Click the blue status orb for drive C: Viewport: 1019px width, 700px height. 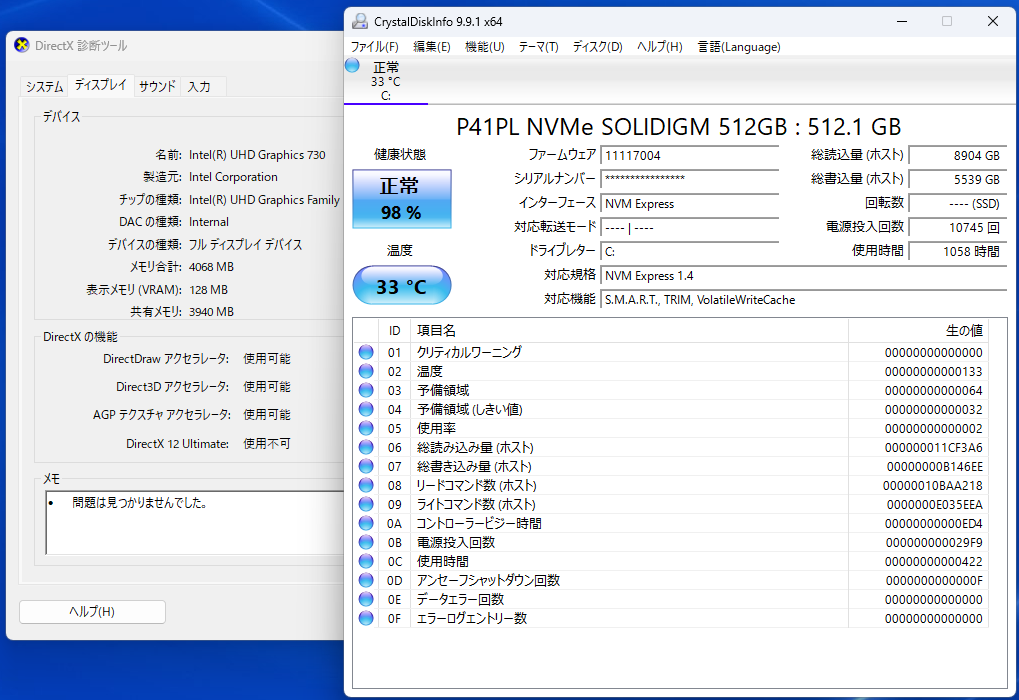[x=352, y=65]
